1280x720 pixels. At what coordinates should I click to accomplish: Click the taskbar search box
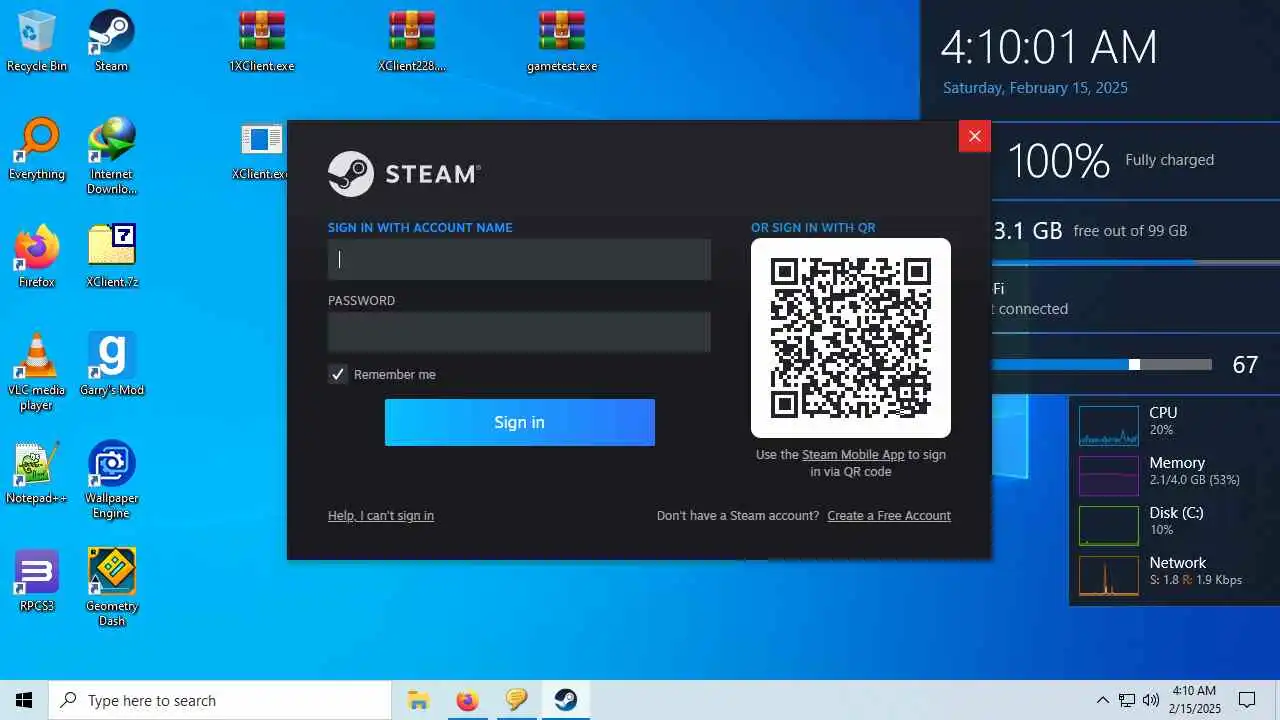point(220,700)
